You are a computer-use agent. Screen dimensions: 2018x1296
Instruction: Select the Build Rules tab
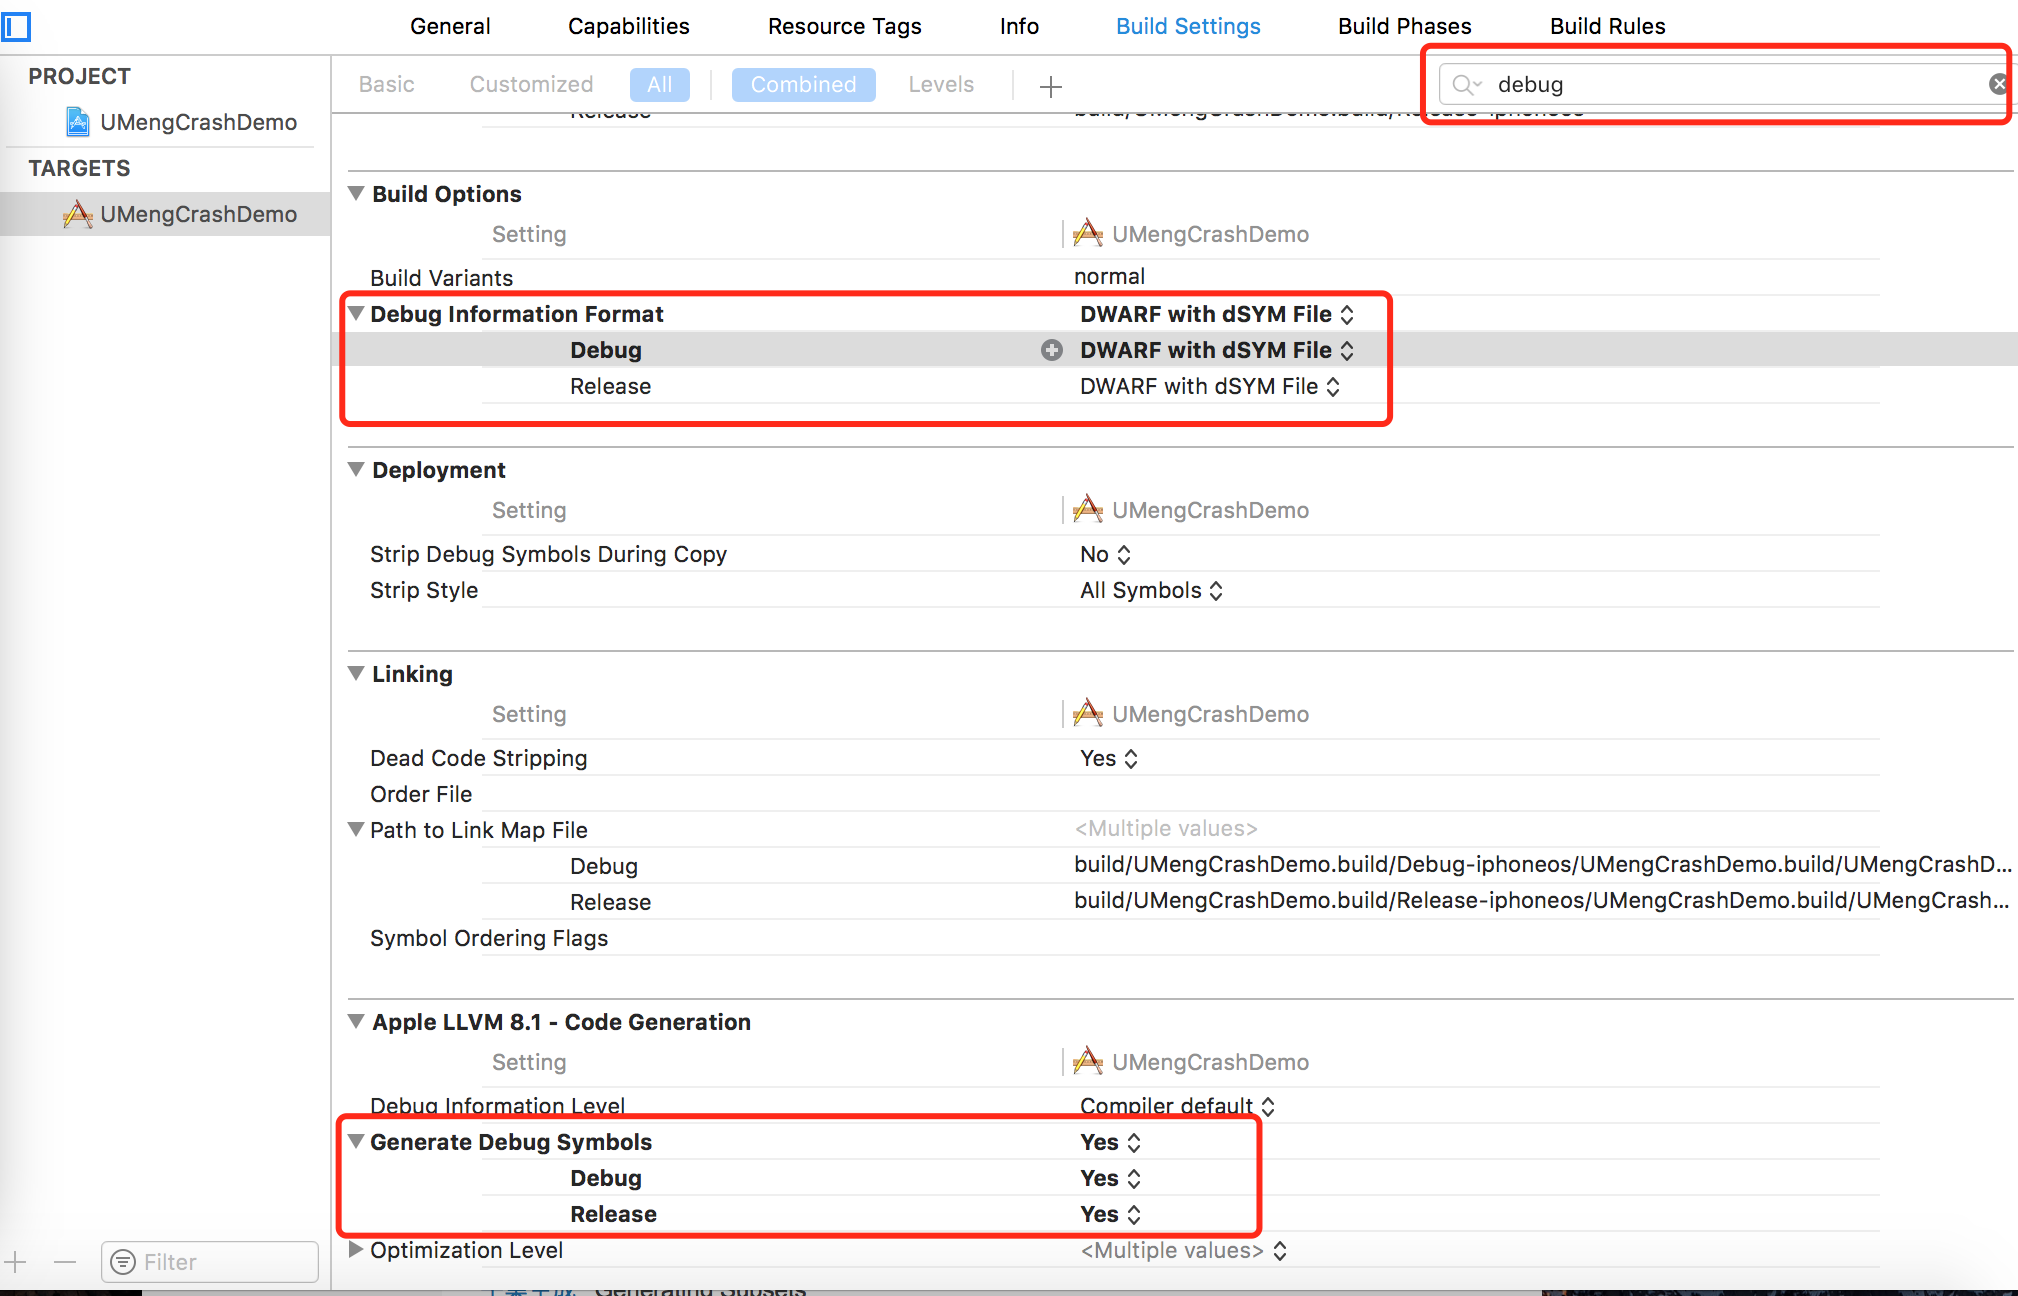pyautogui.click(x=1608, y=26)
